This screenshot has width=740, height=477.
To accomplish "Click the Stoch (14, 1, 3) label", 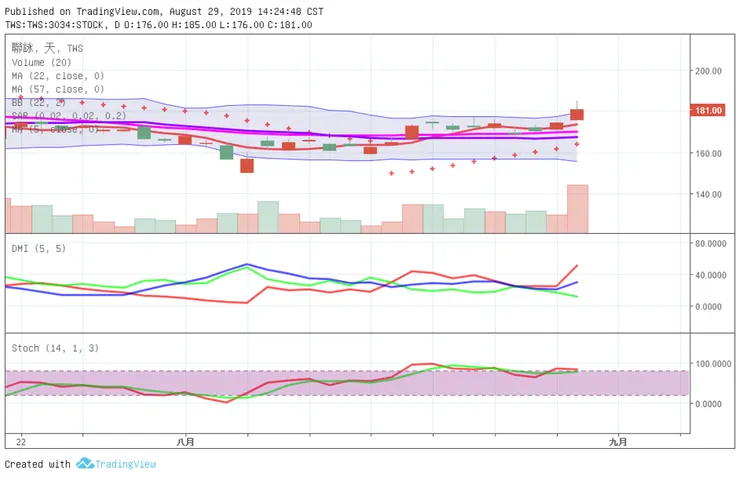I will pyautogui.click(x=55, y=348).
